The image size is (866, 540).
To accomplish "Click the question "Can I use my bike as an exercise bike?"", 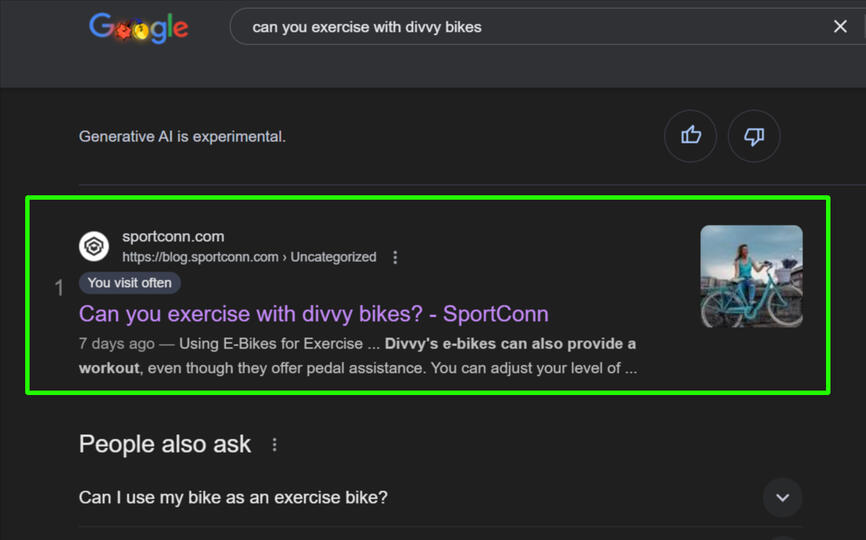I will click(x=233, y=497).
